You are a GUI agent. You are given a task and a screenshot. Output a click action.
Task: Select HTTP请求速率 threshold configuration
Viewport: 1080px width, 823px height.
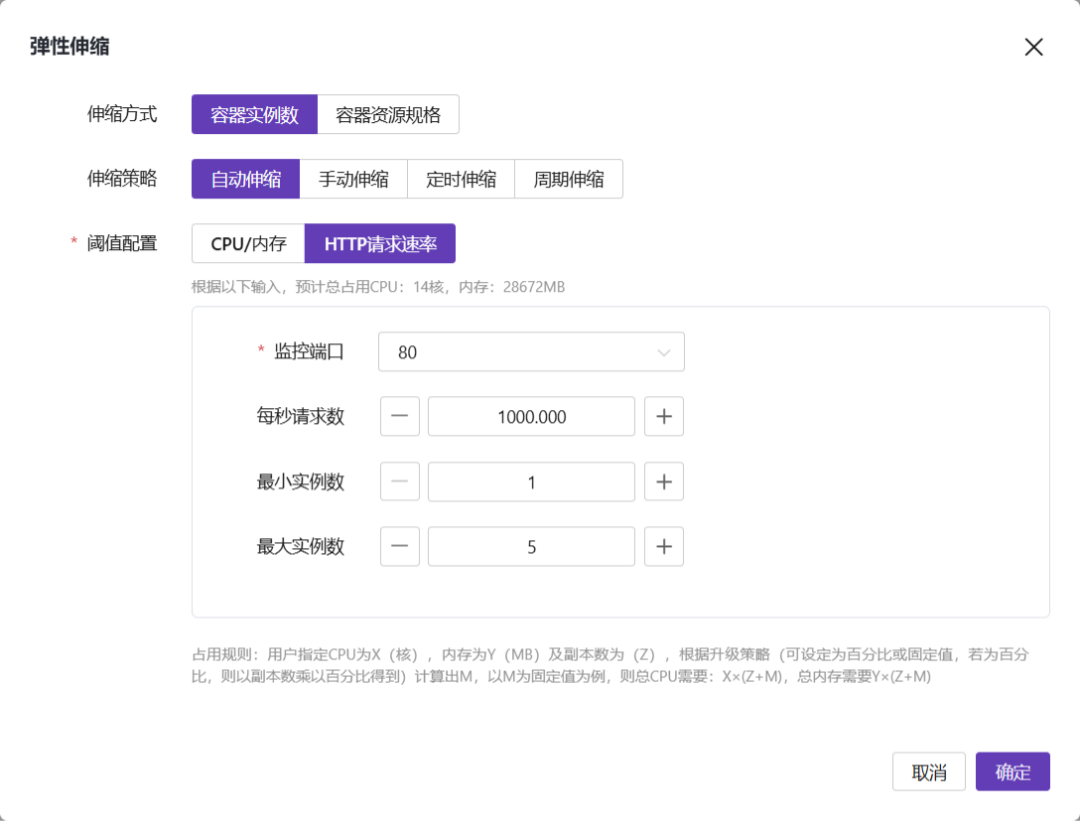click(x=380, y=244)
